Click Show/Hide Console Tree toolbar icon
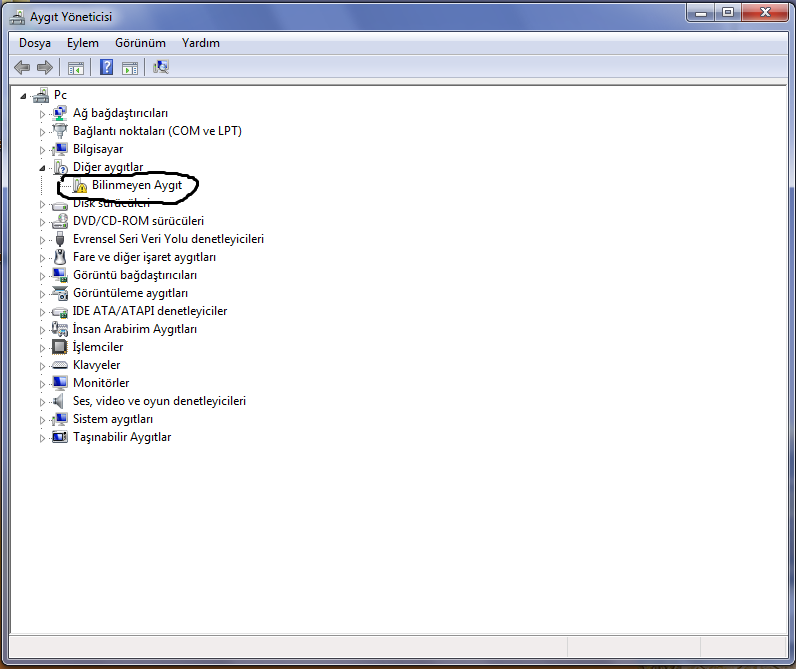 pos(76,68)
